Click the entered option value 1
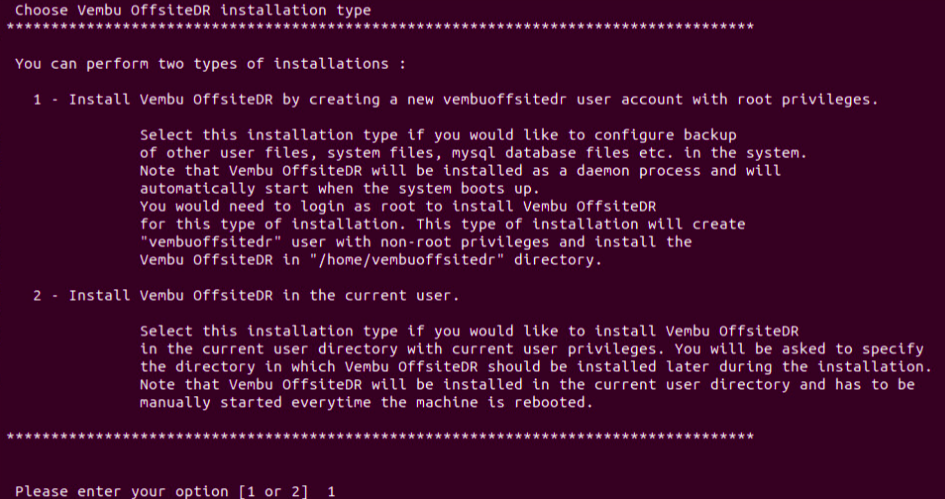The height and width of the screenshot is (499, 945). click(x=331, y=491)
